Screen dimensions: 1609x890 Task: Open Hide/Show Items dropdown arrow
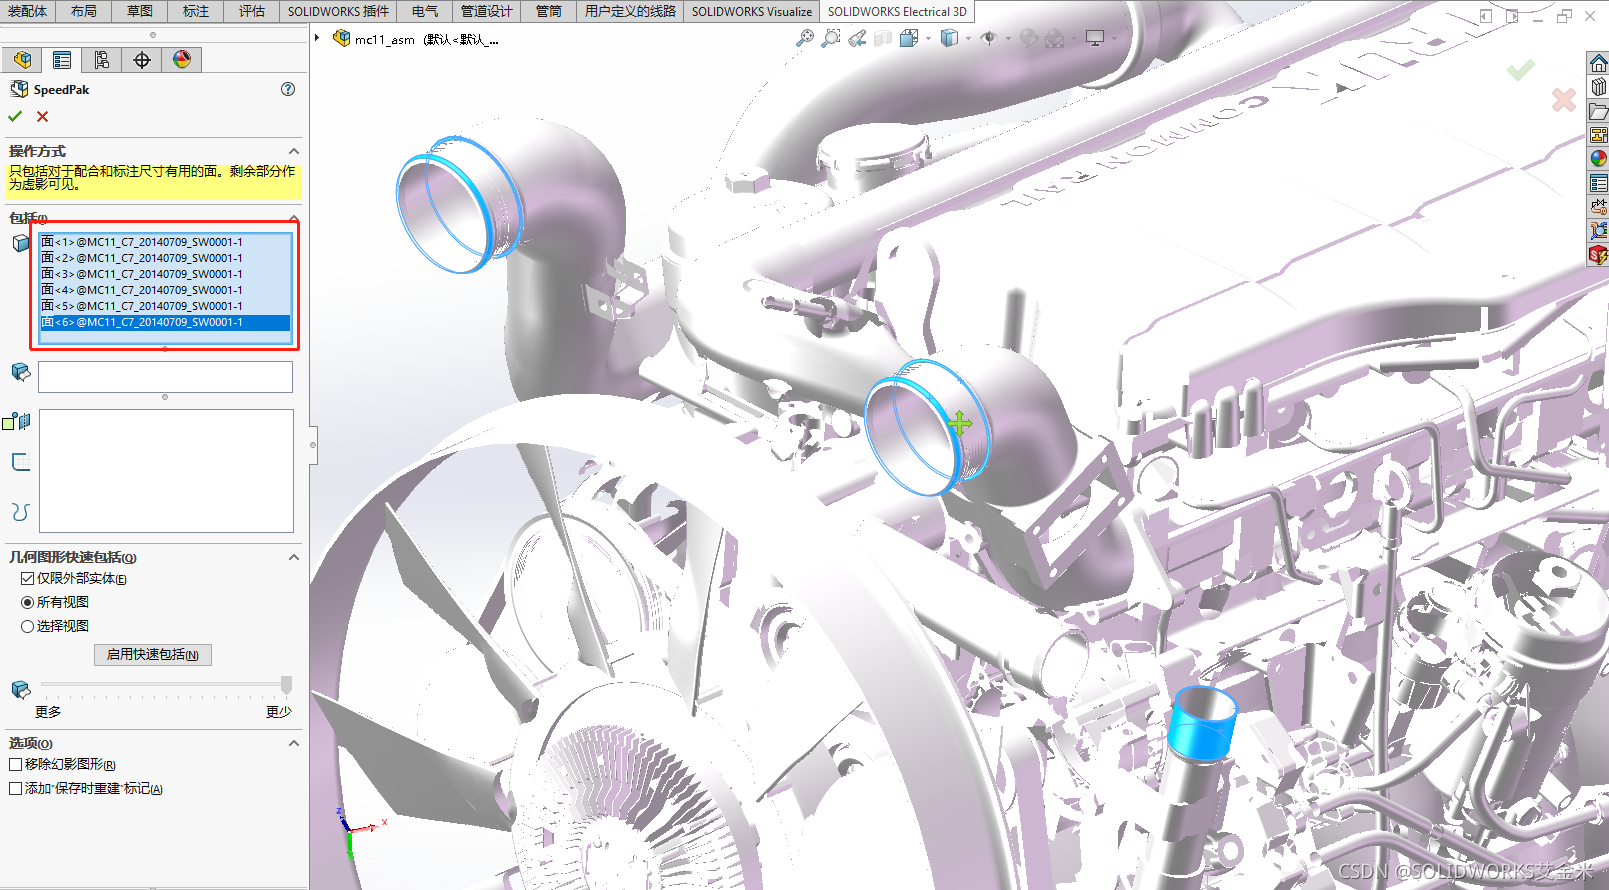pyautogui.click(x=1008, y=38)
